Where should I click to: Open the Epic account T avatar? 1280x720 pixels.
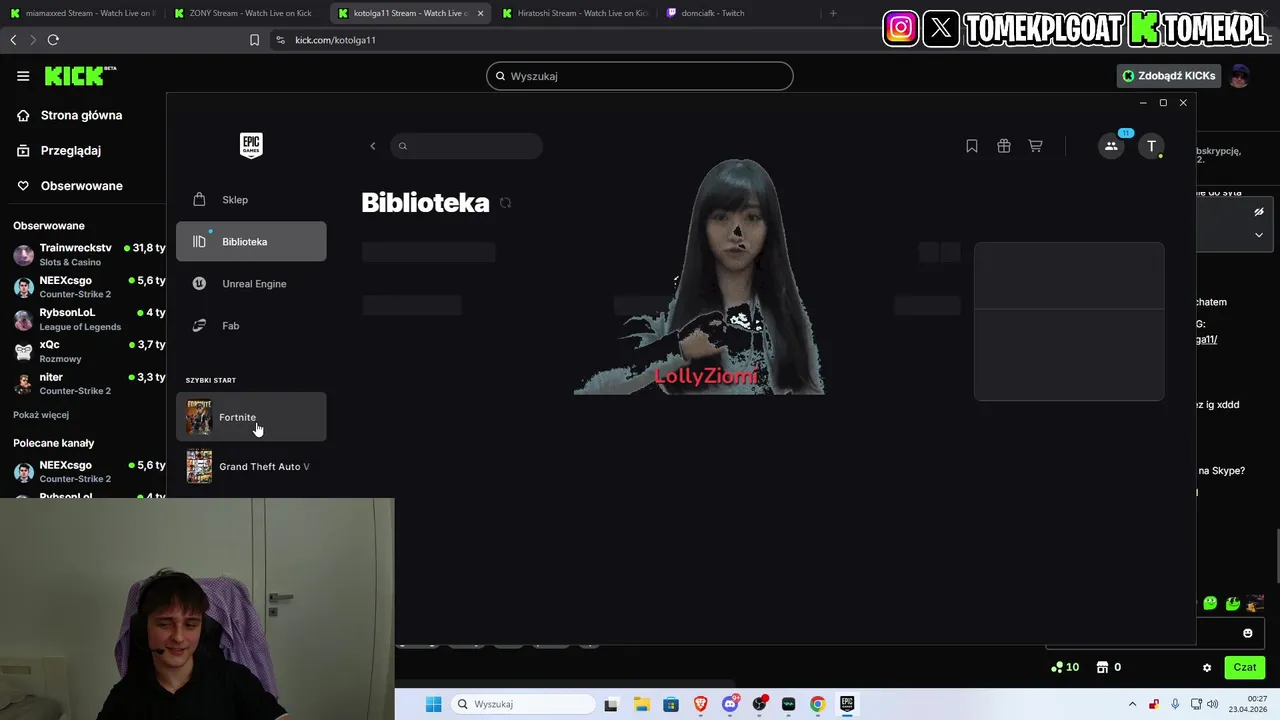coord(1151,146)
